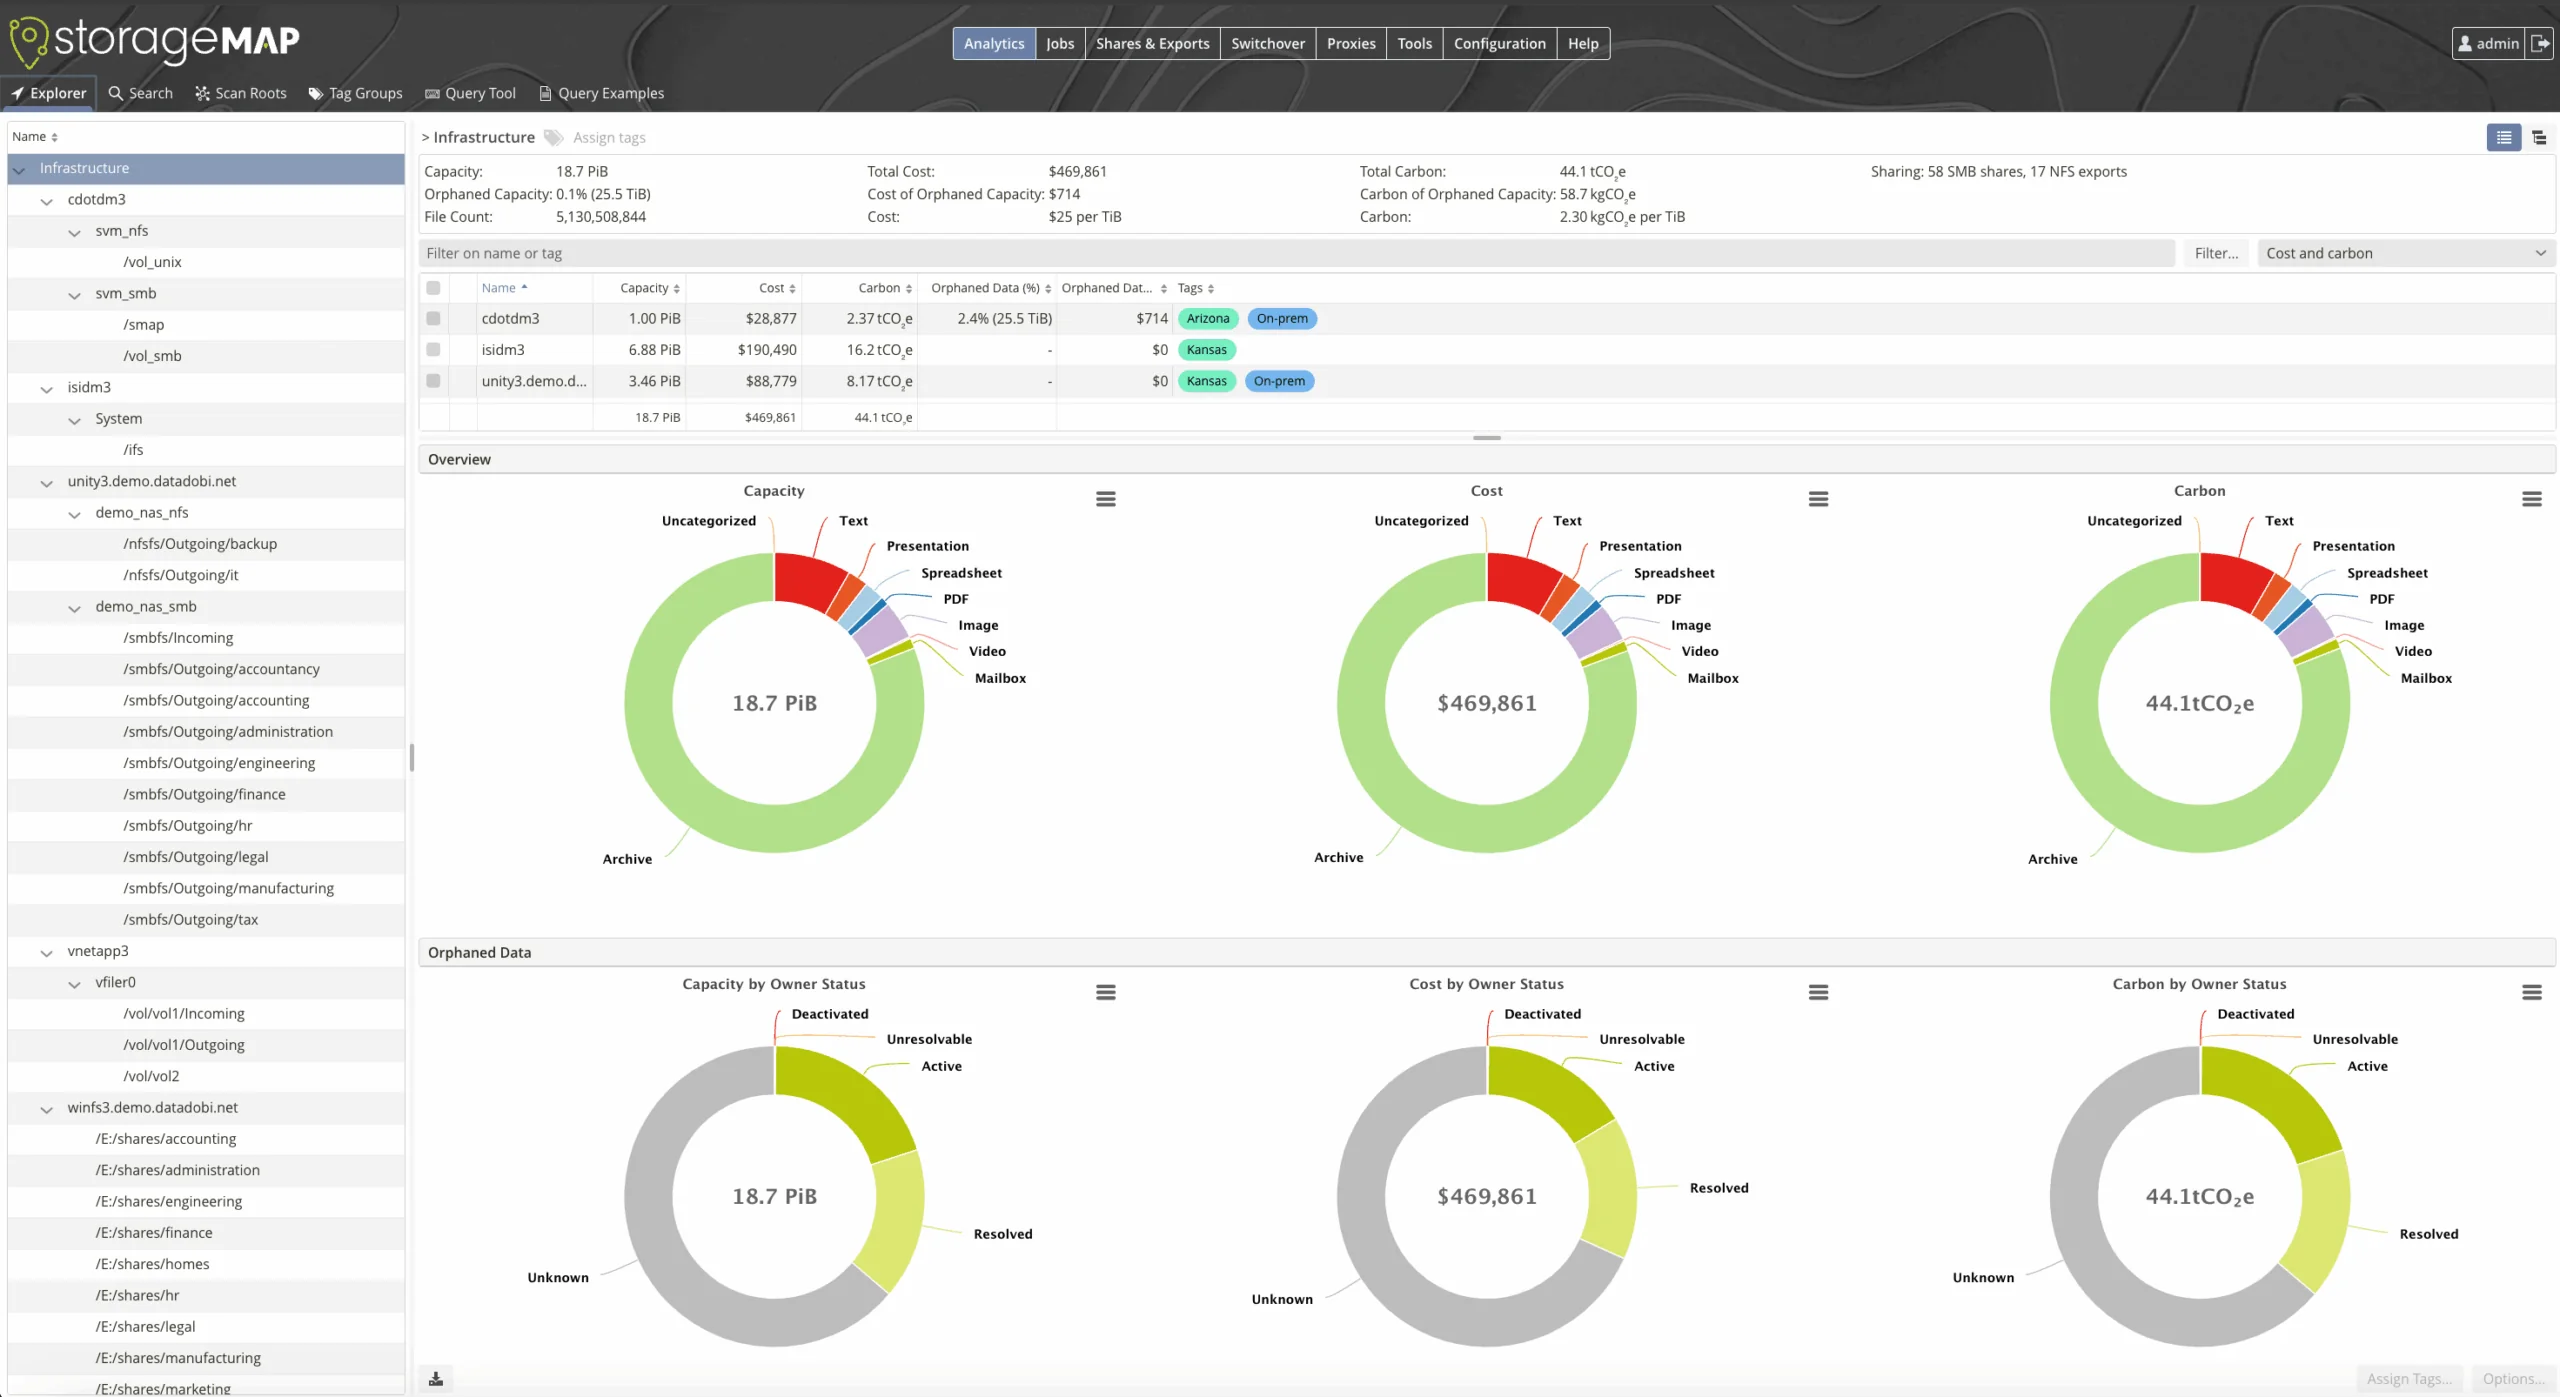Switch to list view using top-right icon
Screen dimensions: 2560x1397
pyautogui.click(x=2504, y=137)
